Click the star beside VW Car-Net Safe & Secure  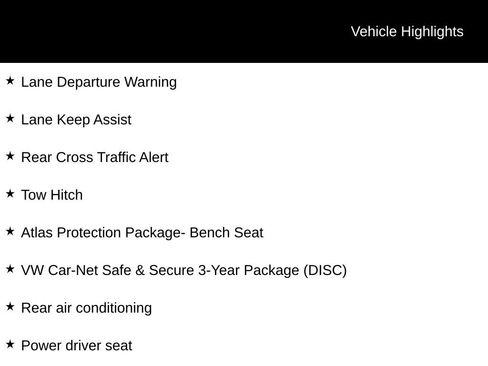click(10, 269)
